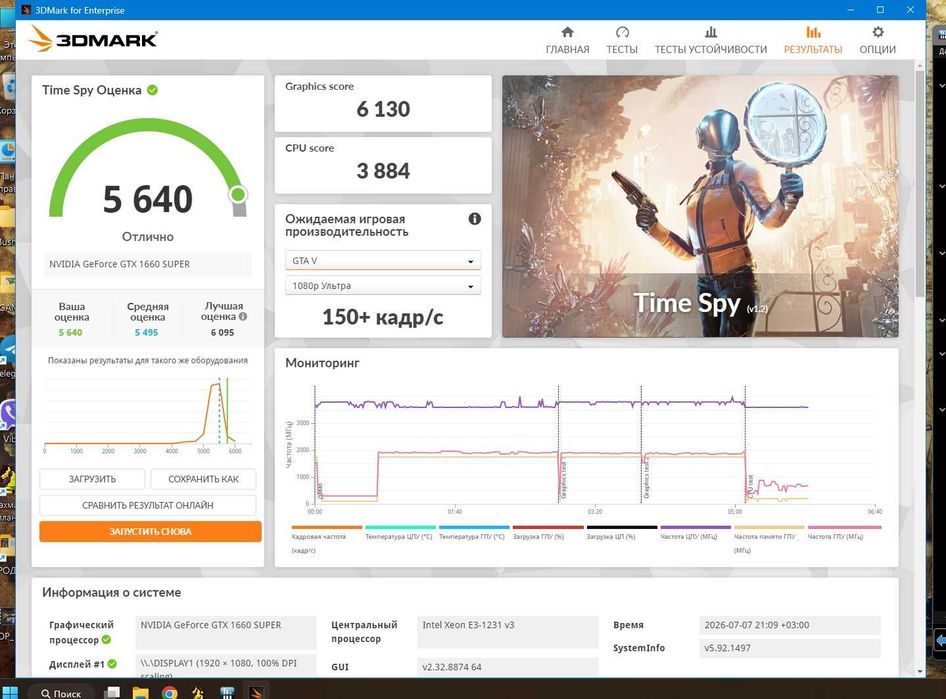Click Средняя оценка value 5 495
This screenshot has width=946, height=699.
click(146, 332)
